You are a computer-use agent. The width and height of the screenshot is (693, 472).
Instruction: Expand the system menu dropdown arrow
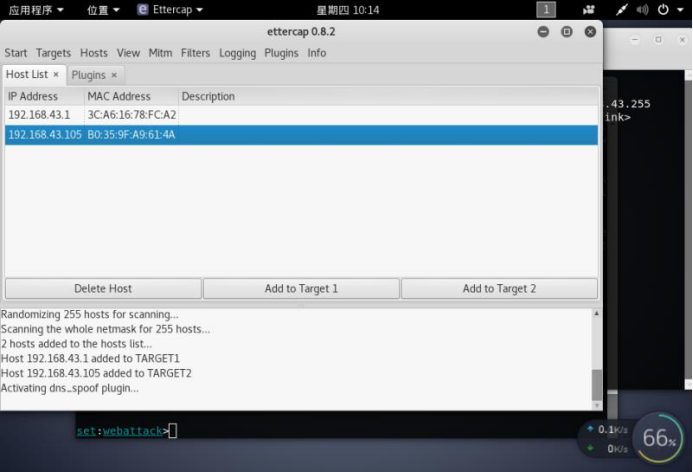[680, 10]
